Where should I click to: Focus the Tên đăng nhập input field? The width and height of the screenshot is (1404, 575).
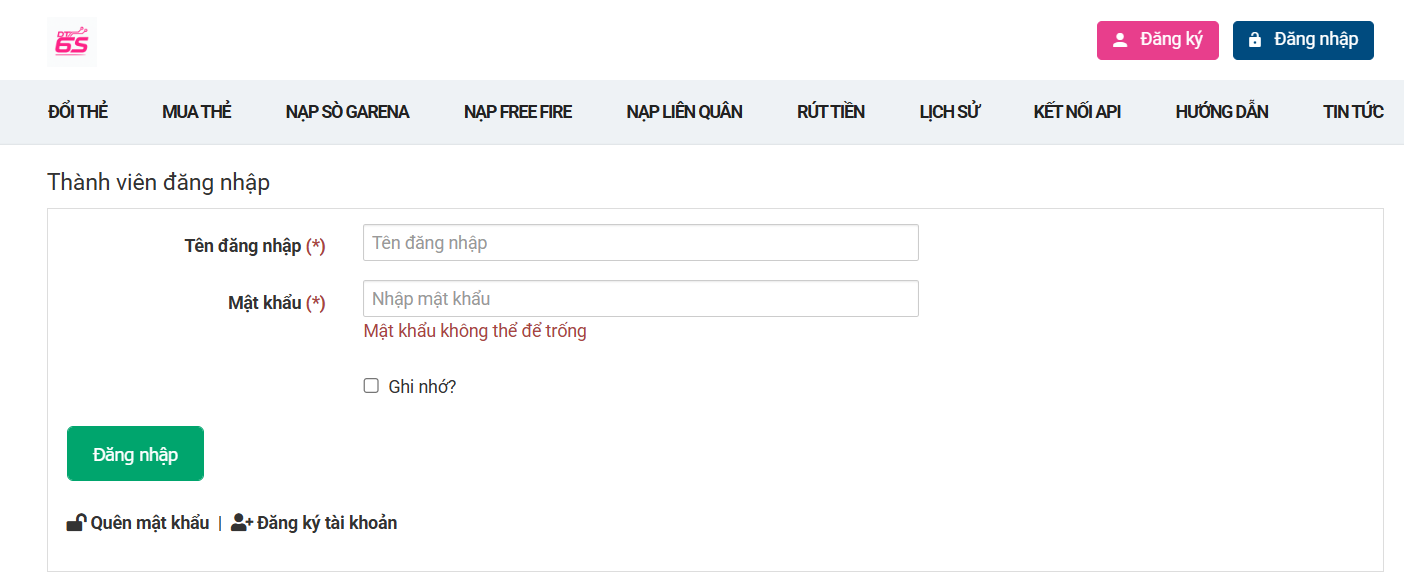click(640, 243)
